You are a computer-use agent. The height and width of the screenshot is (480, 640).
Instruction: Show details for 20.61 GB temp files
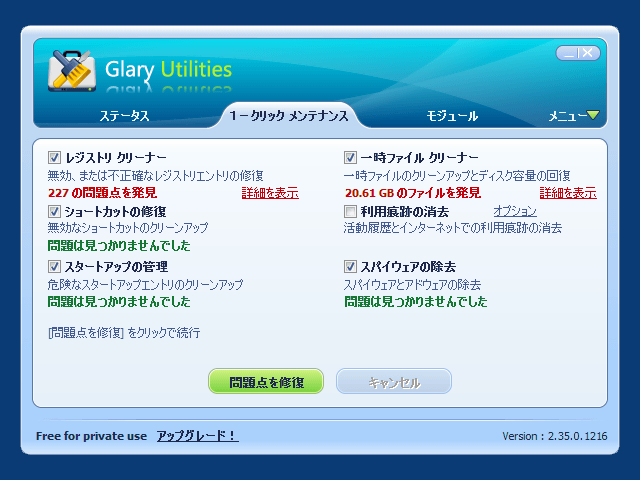click(x=568, y=193)
